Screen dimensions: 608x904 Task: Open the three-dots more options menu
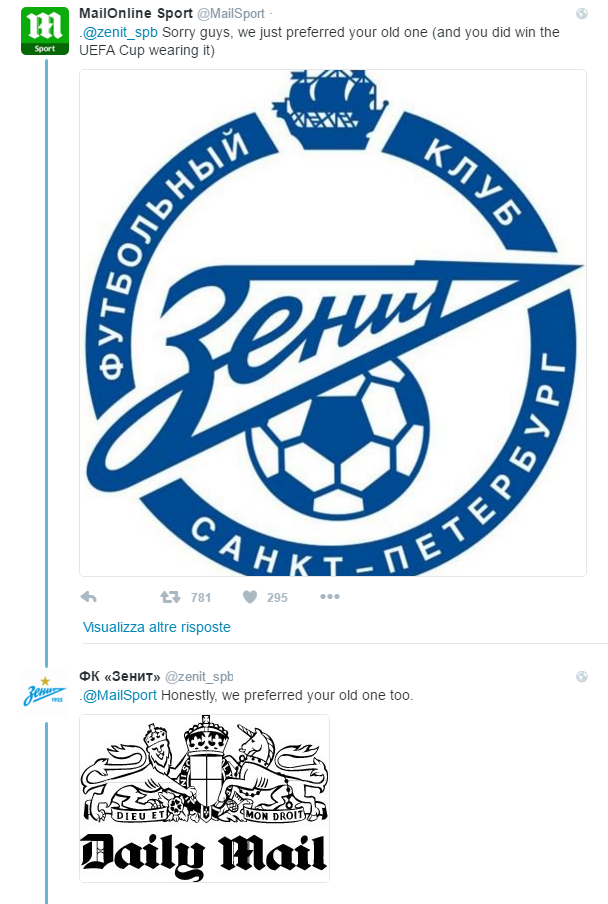(x=330, y=597)
